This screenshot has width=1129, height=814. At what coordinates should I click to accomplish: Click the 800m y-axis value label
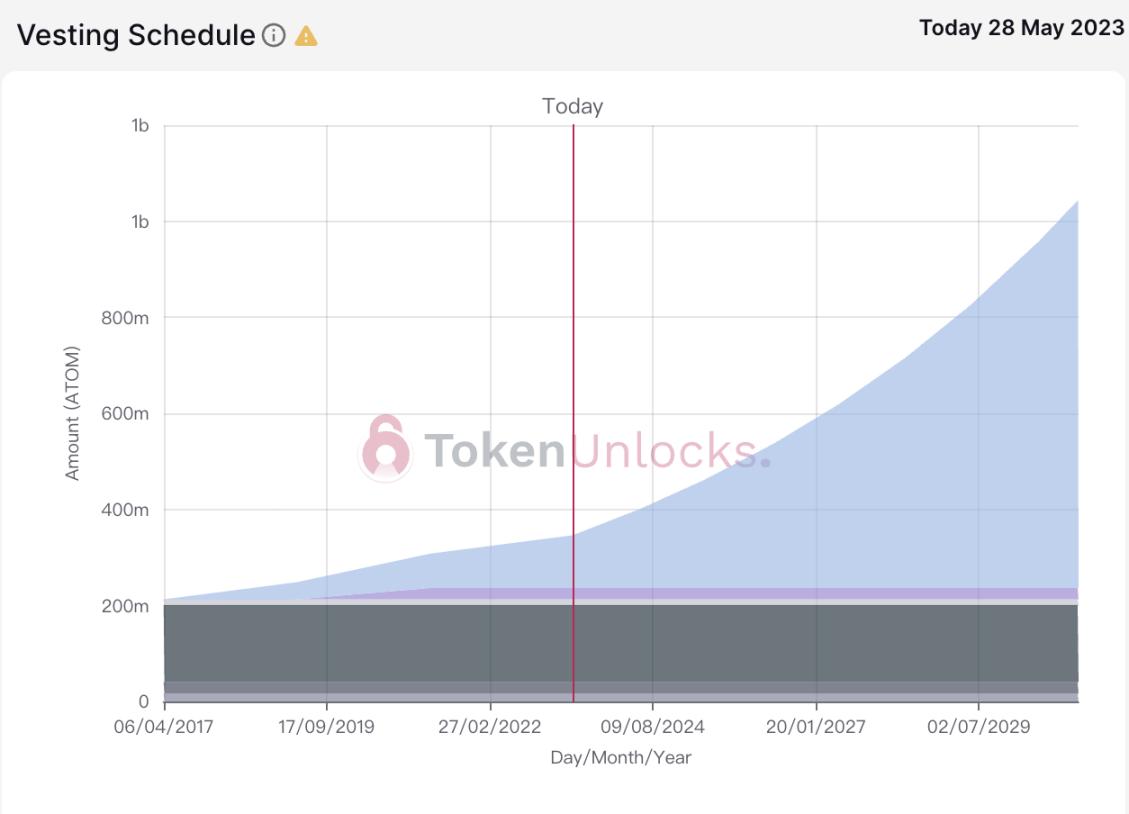click(x=128, y=318)
